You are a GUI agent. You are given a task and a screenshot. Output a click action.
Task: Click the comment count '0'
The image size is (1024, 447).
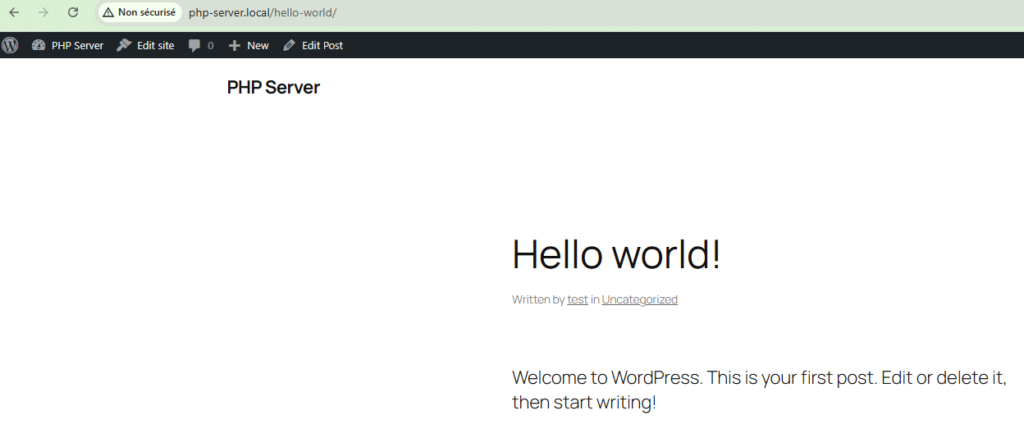coord(210,46)
